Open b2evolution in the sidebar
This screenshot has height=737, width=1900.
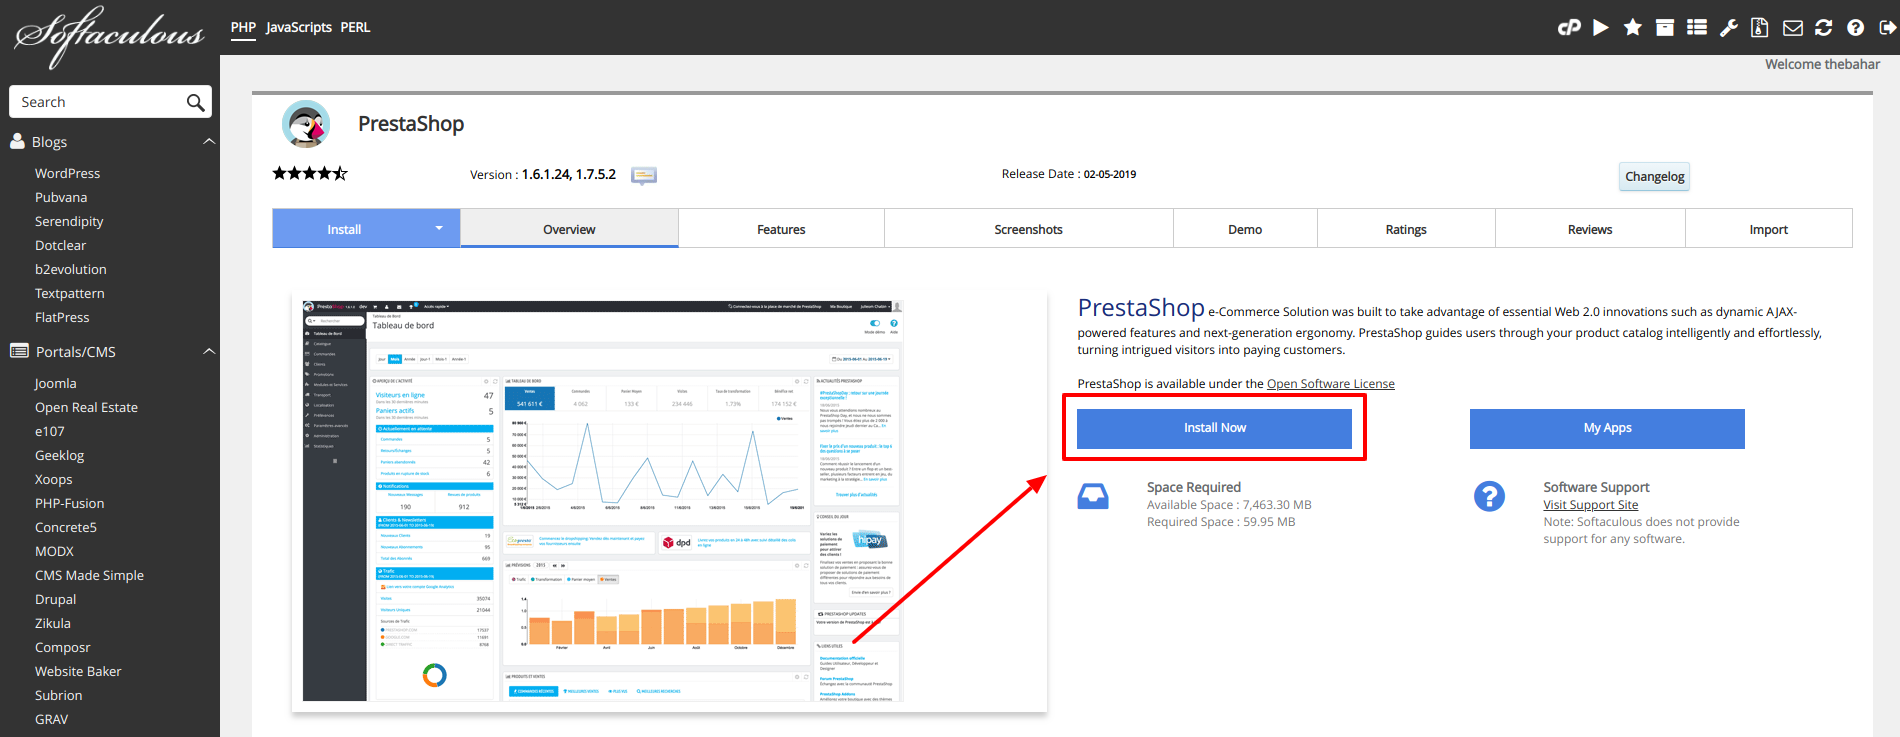[x=70, y=269]
